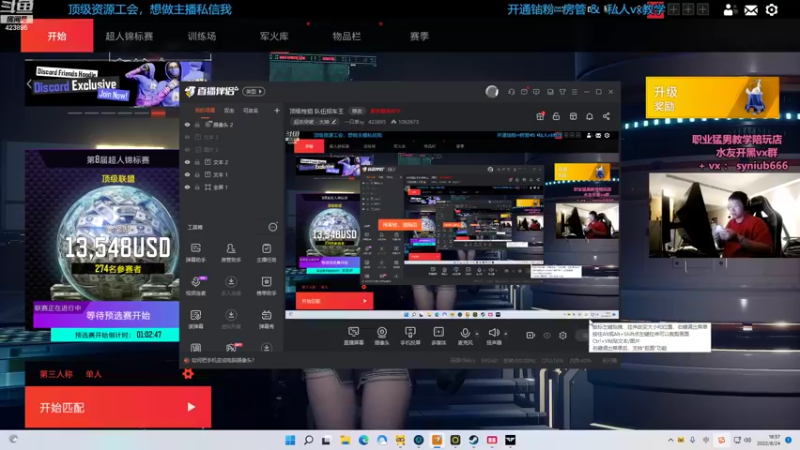Open the 房管助手 tool
Image resolution: width=800 pixels, height=450 pixels.
tap(231, 253)
